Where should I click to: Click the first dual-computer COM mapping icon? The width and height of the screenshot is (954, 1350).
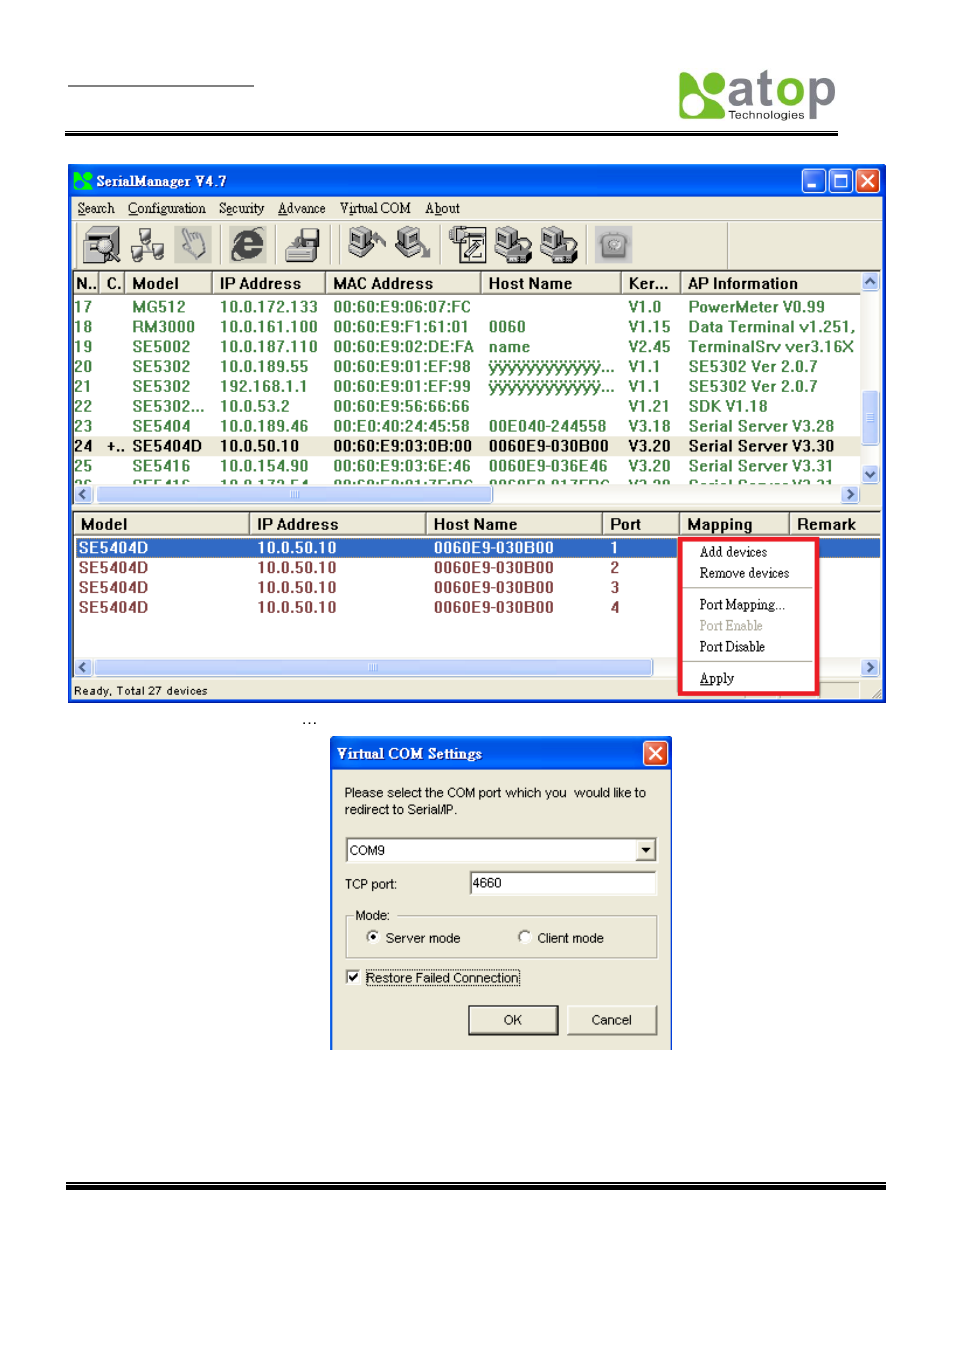513,244
